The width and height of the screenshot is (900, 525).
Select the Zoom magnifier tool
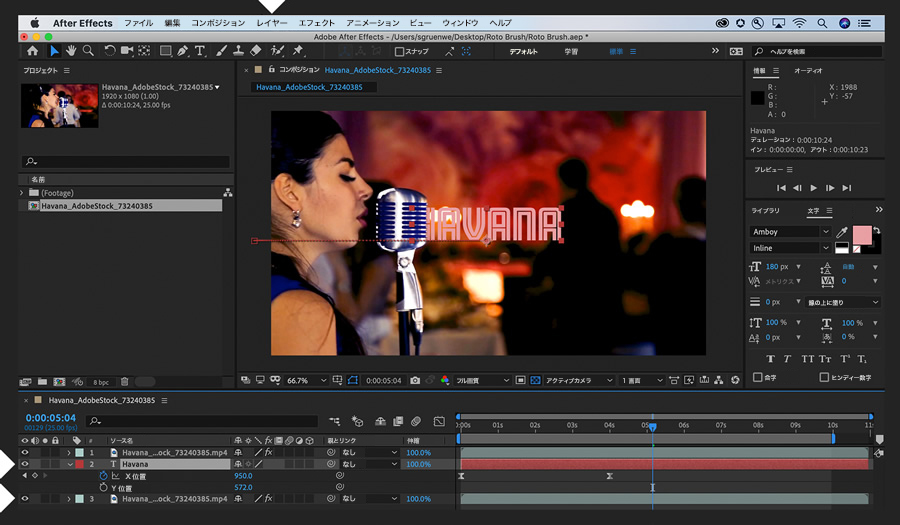coord(88,51)
